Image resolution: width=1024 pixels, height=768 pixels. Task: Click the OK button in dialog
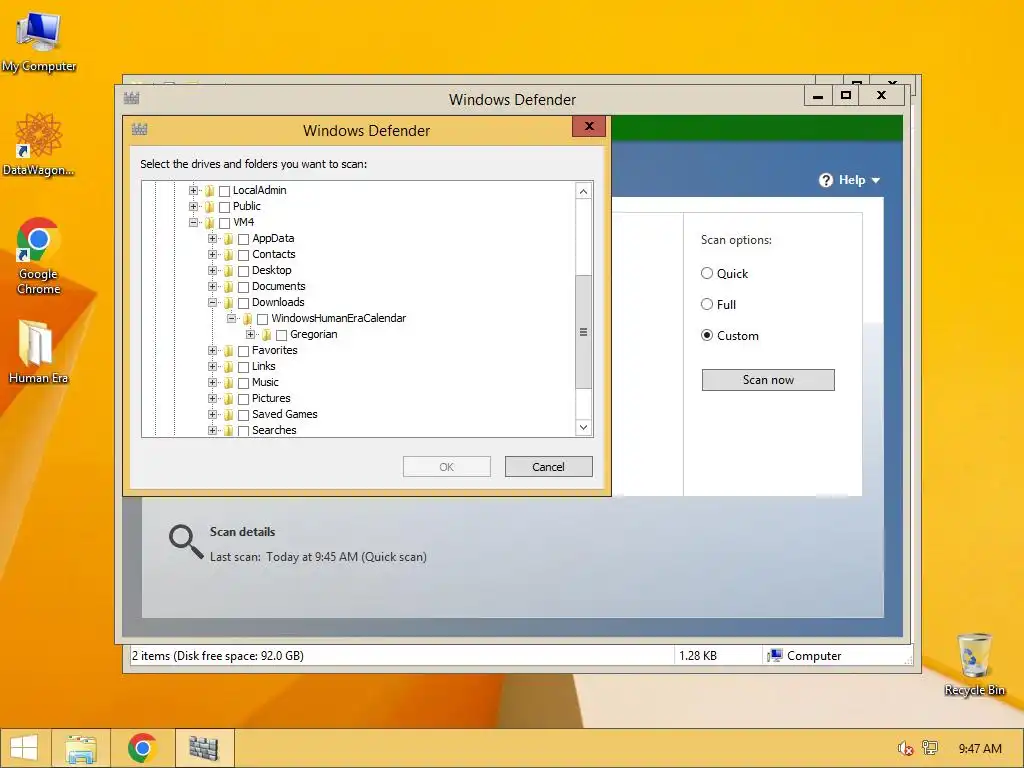tap(447, 467)
